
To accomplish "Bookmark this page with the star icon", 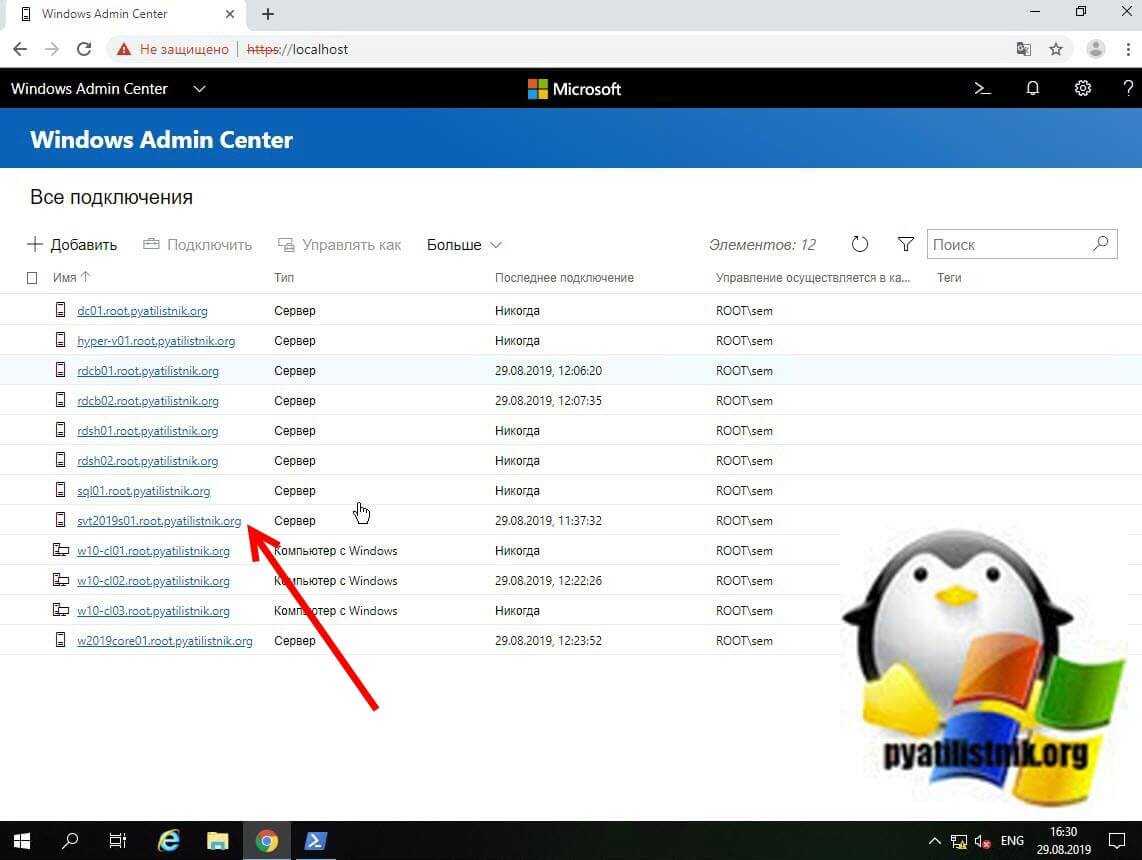I will (1056, 49).
